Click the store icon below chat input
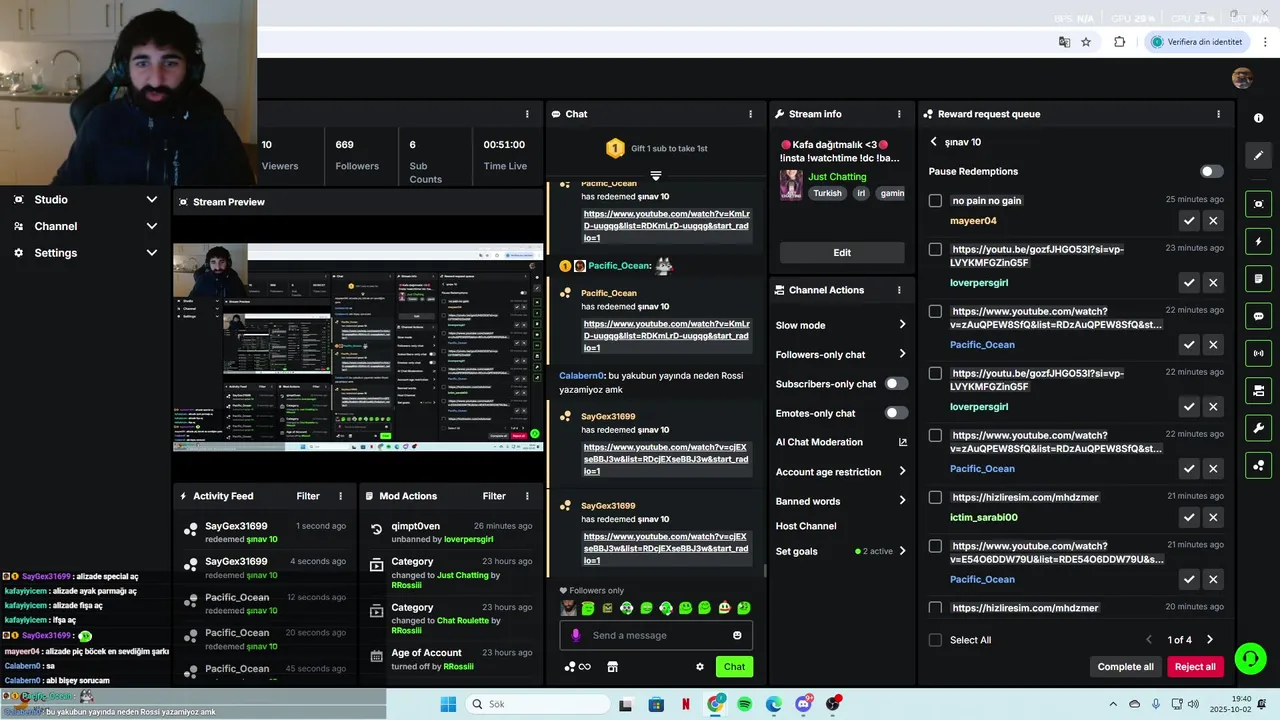 click(613, 667)
